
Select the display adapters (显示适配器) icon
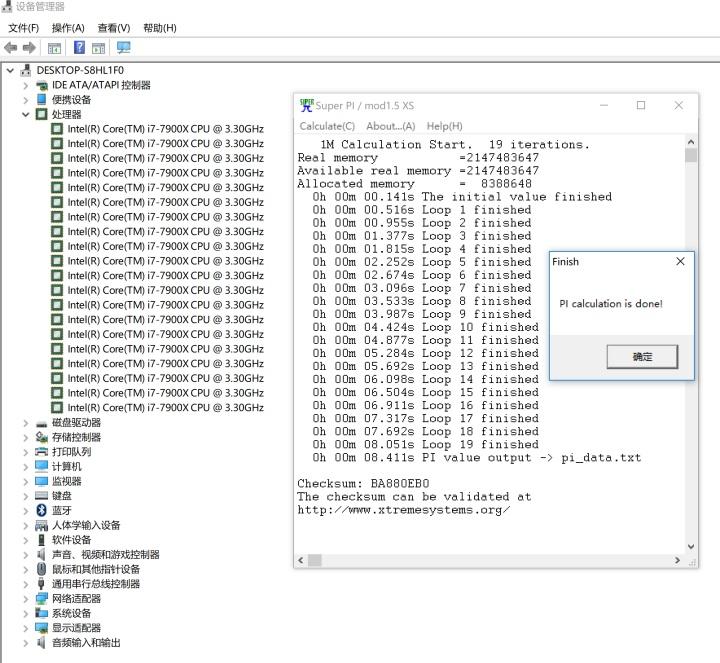tap(41, 628)
